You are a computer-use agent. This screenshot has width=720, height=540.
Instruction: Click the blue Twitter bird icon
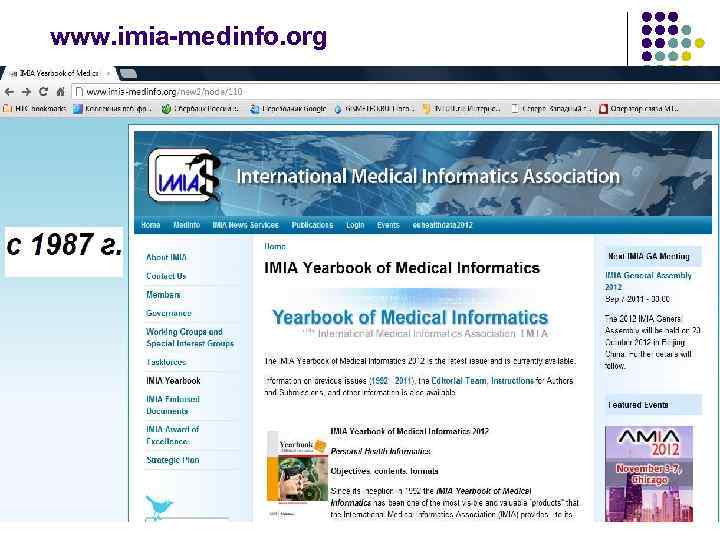(159, 507)
